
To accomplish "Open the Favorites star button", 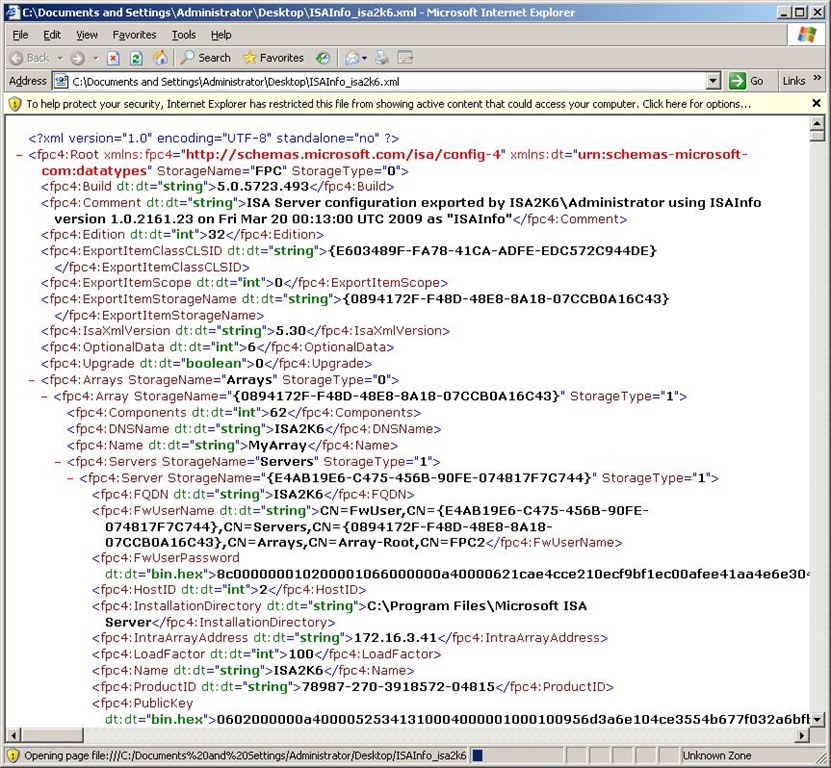I will 273,58.
